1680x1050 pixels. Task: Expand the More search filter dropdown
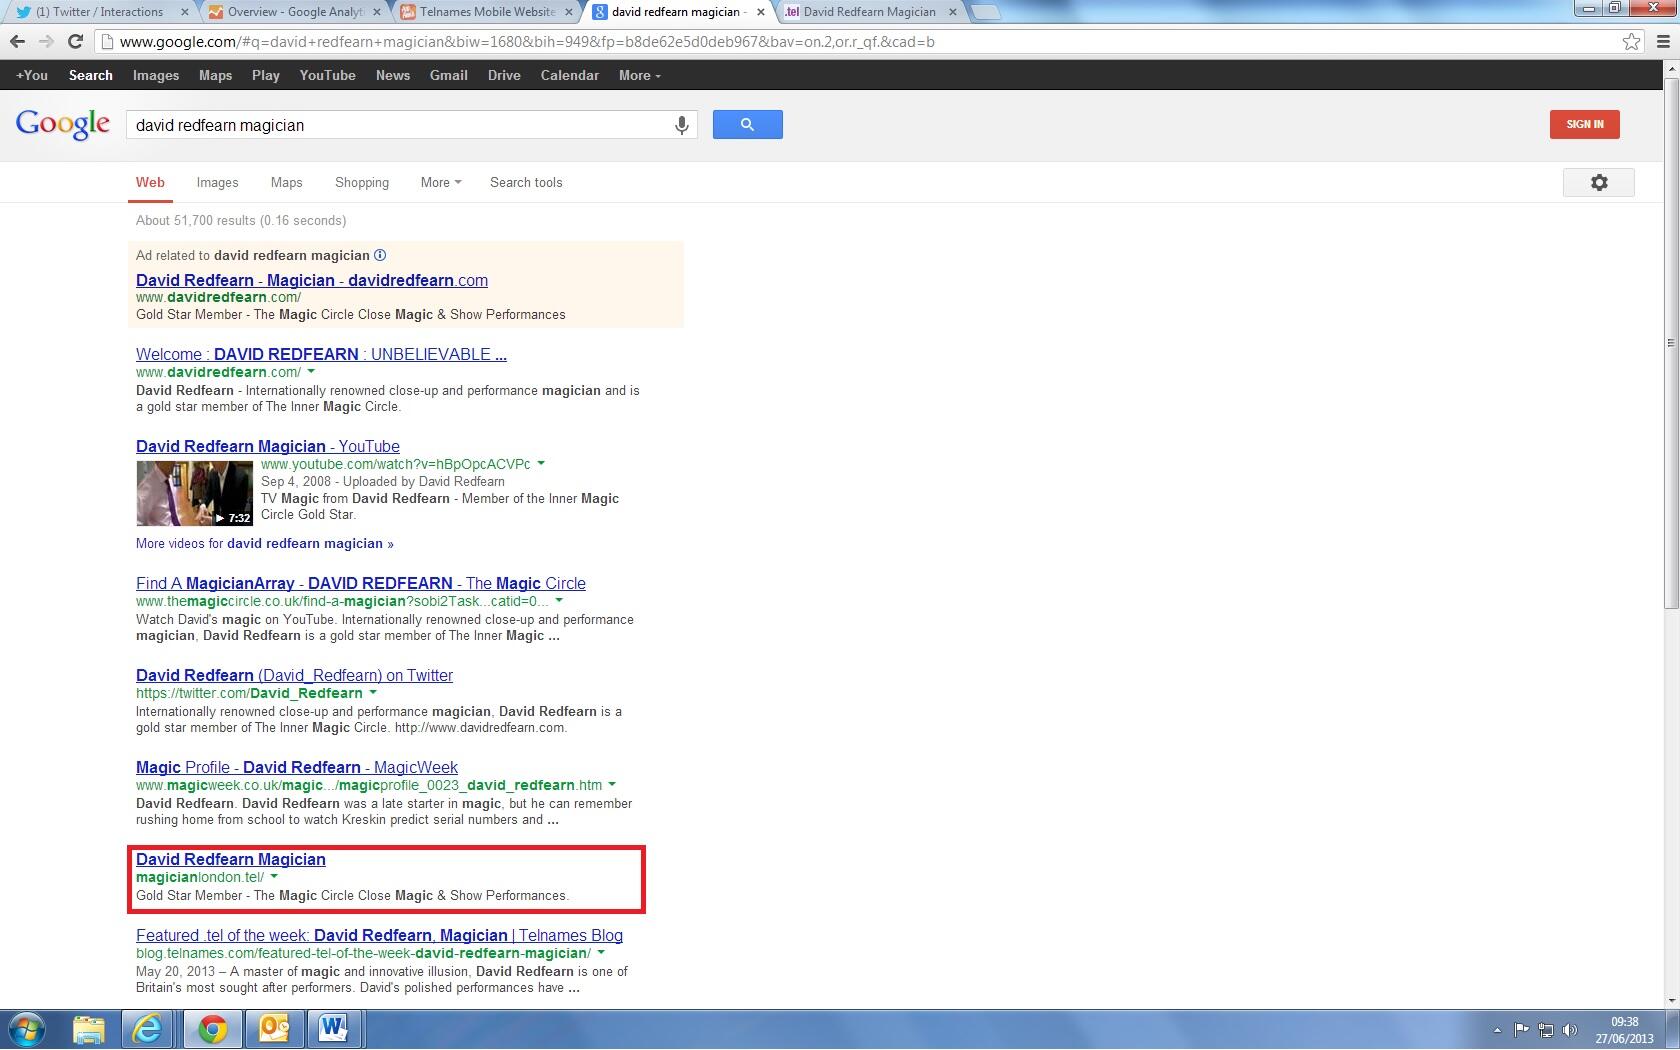(x=441, y=183)
